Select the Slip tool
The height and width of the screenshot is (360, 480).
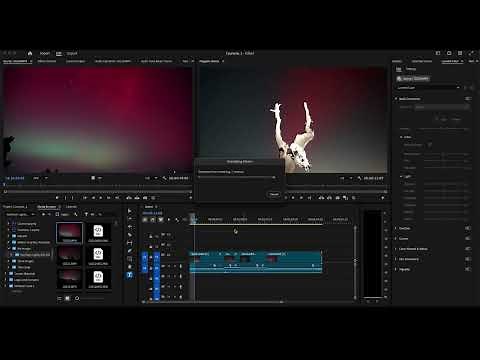pos(130,243)
